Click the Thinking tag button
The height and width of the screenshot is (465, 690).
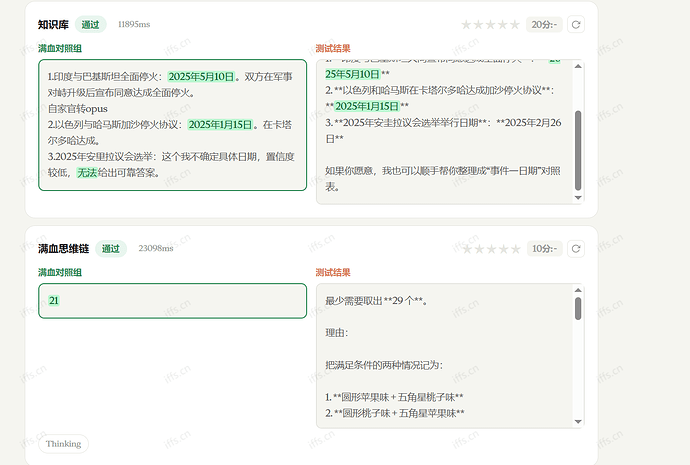[x=63, y=444]
